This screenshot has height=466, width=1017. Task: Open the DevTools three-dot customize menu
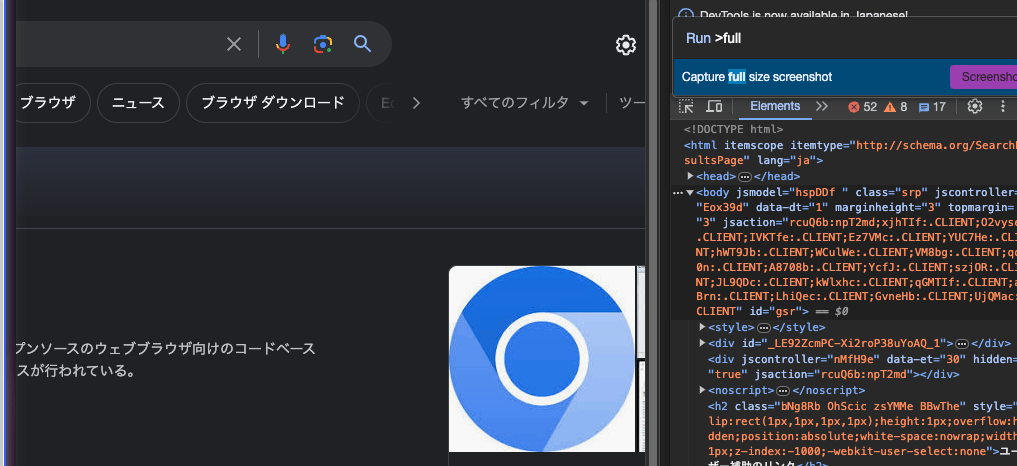coord(1003,106)
